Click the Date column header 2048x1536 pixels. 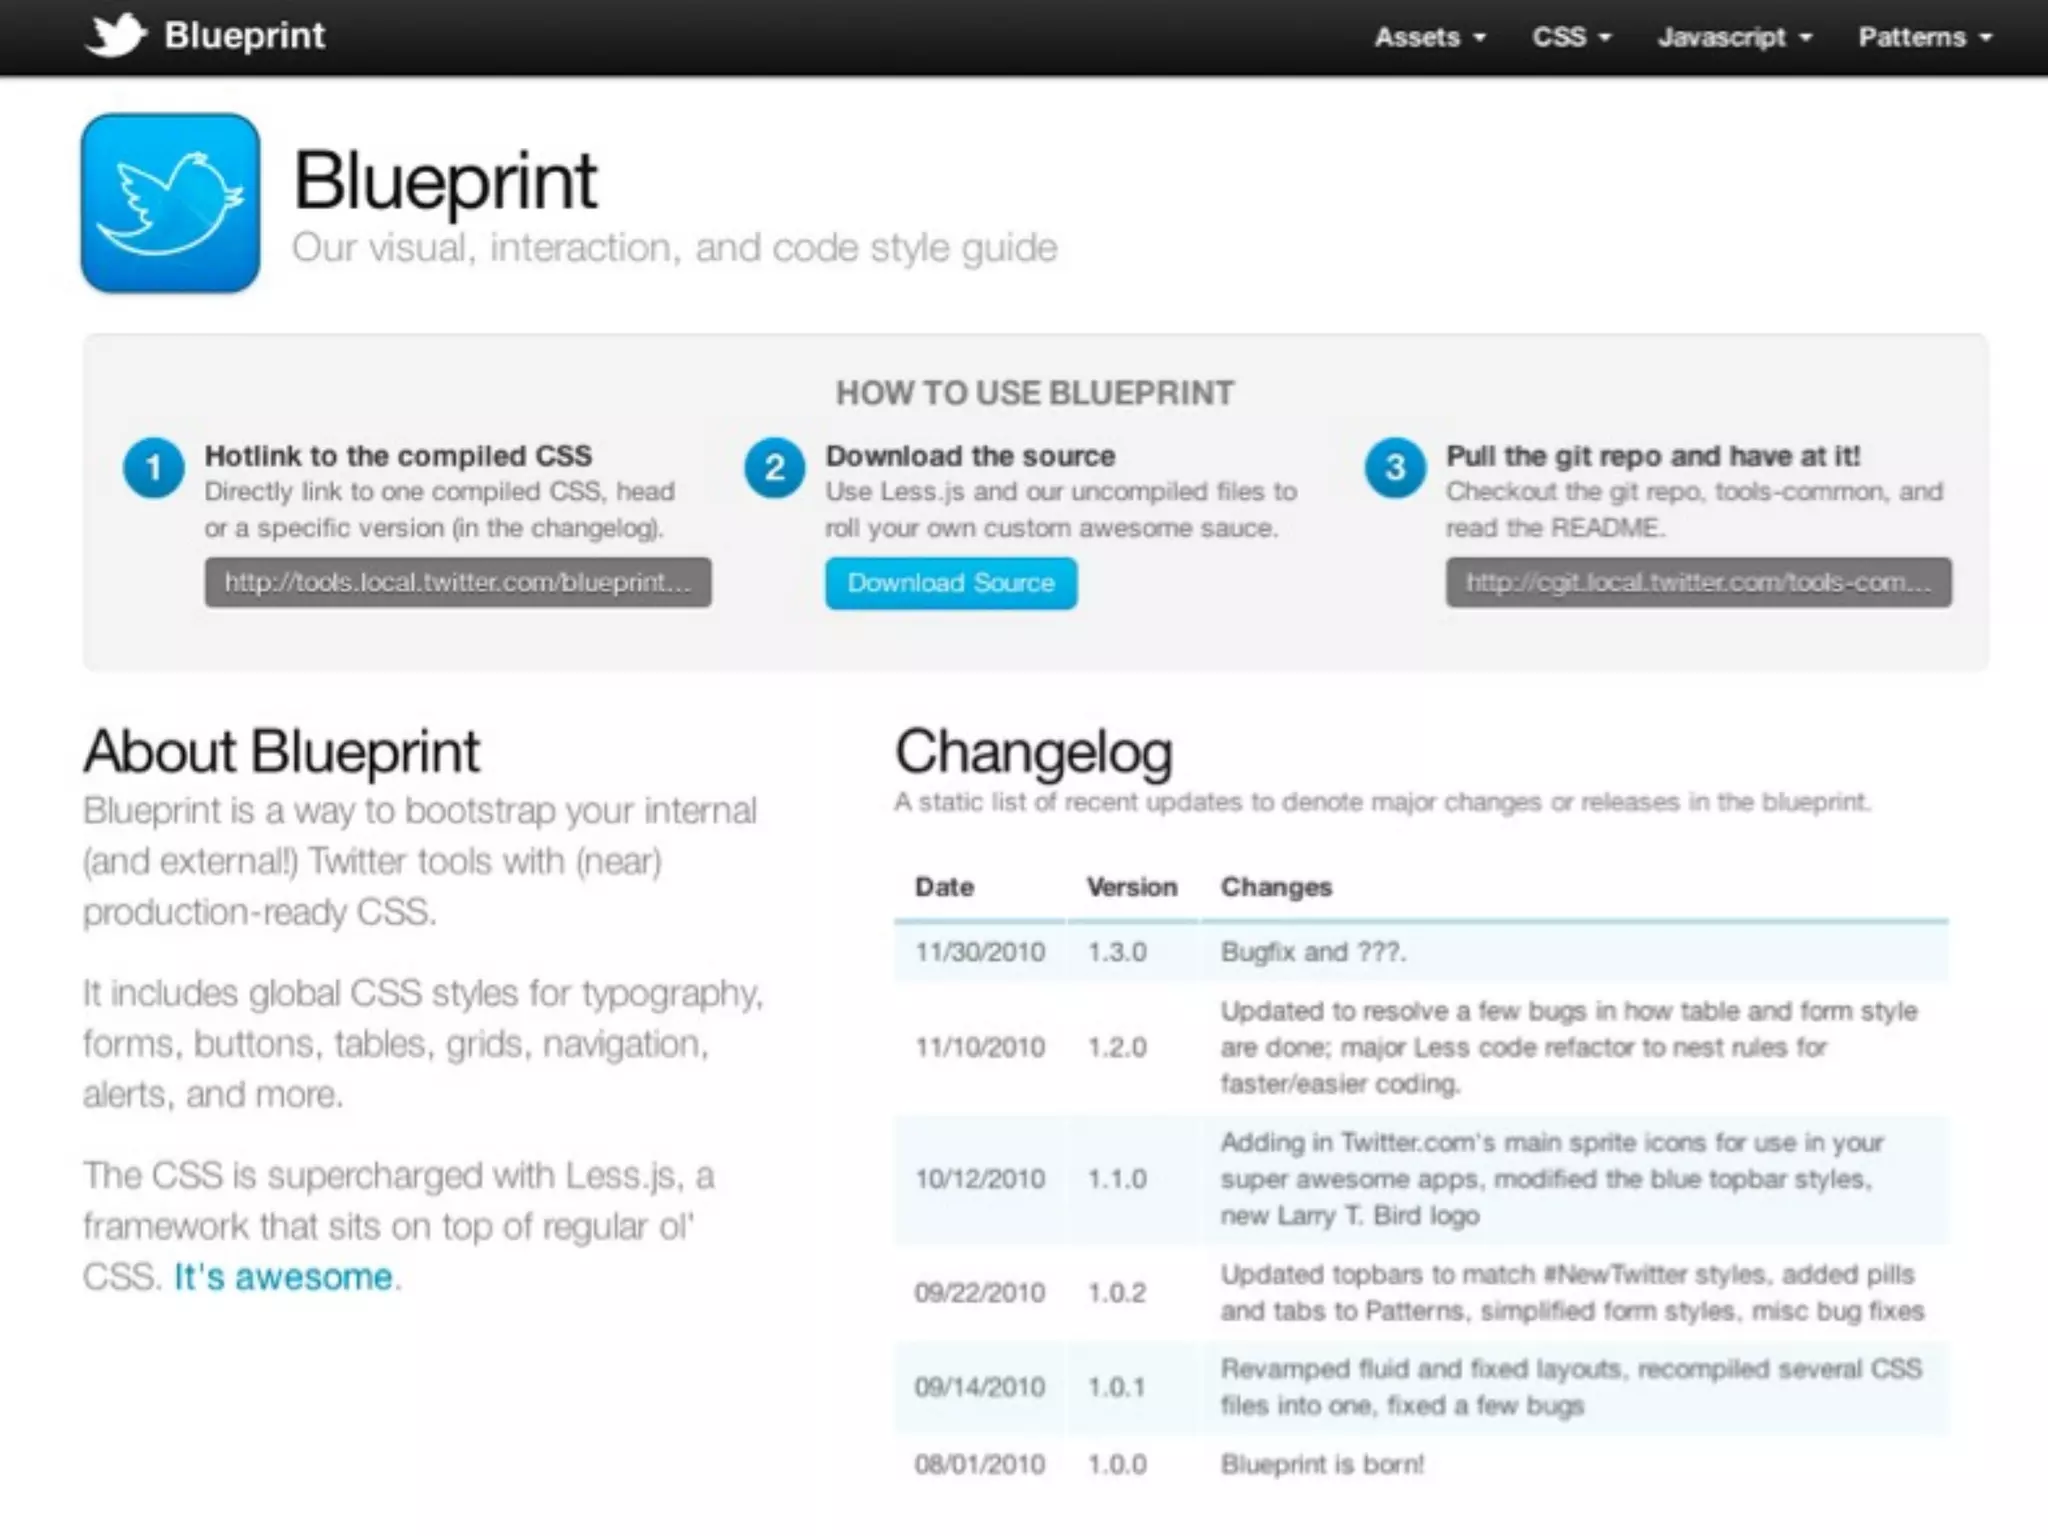pyautogui.click(x=944, y=887)
